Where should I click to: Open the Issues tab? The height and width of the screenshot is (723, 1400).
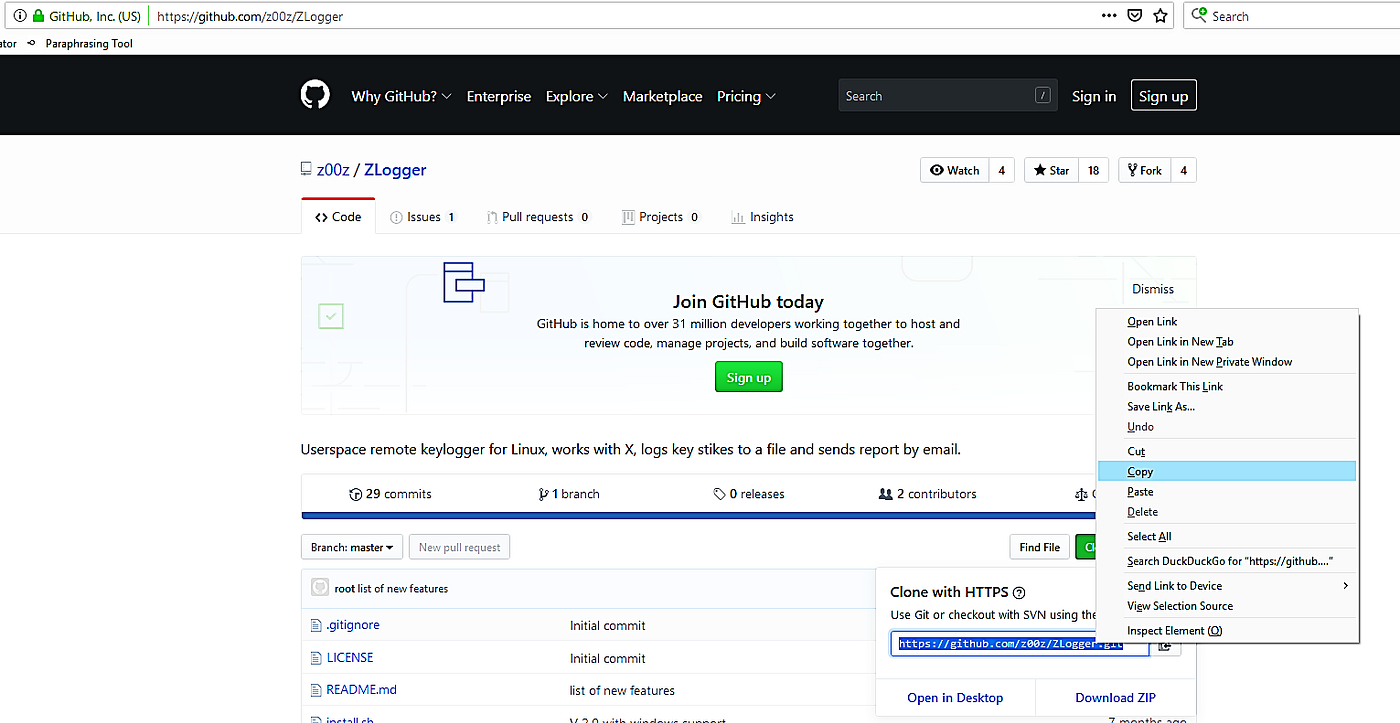pos(422,217)
